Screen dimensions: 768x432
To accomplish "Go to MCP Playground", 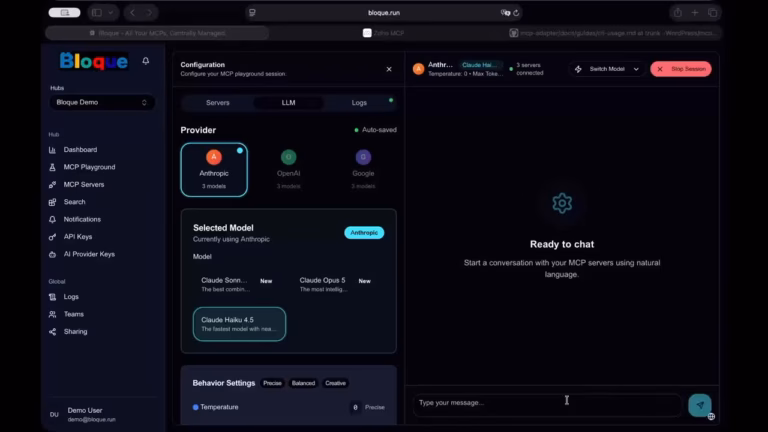I will tap(89, 167).
